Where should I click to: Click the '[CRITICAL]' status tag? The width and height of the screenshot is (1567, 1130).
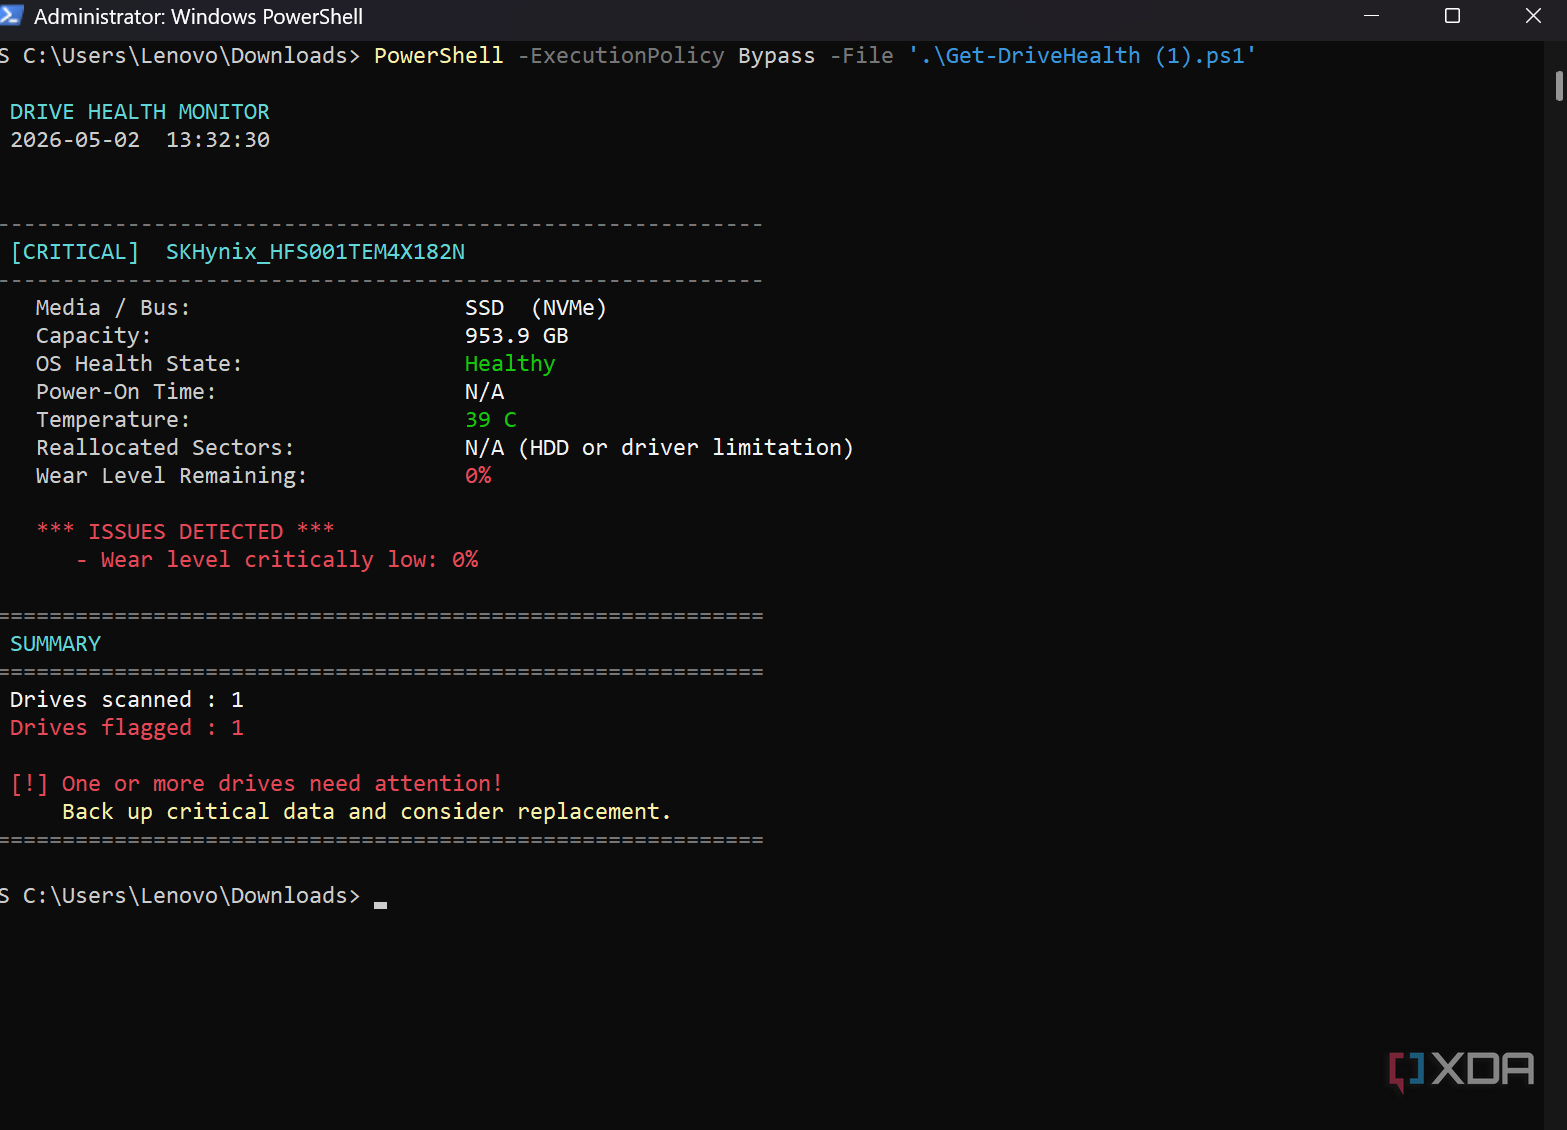point(75,252)
